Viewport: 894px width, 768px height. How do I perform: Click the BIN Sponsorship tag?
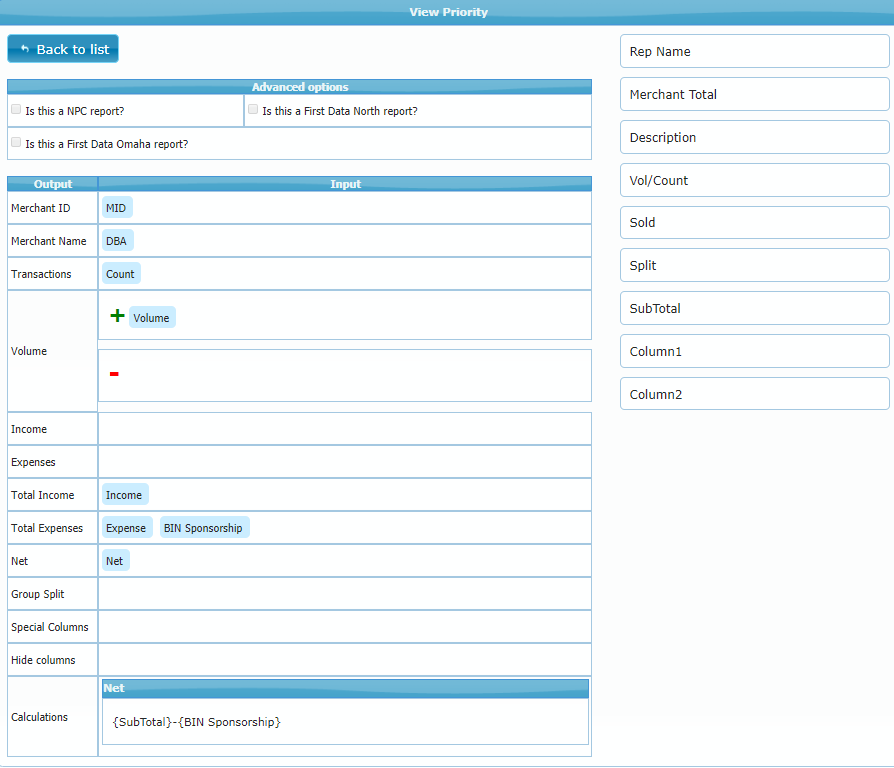coord(203,528)
